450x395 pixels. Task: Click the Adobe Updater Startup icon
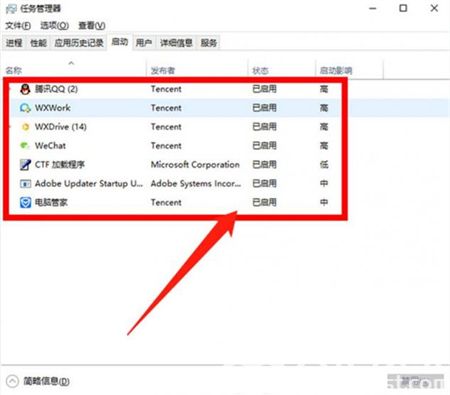click(25, 184)
